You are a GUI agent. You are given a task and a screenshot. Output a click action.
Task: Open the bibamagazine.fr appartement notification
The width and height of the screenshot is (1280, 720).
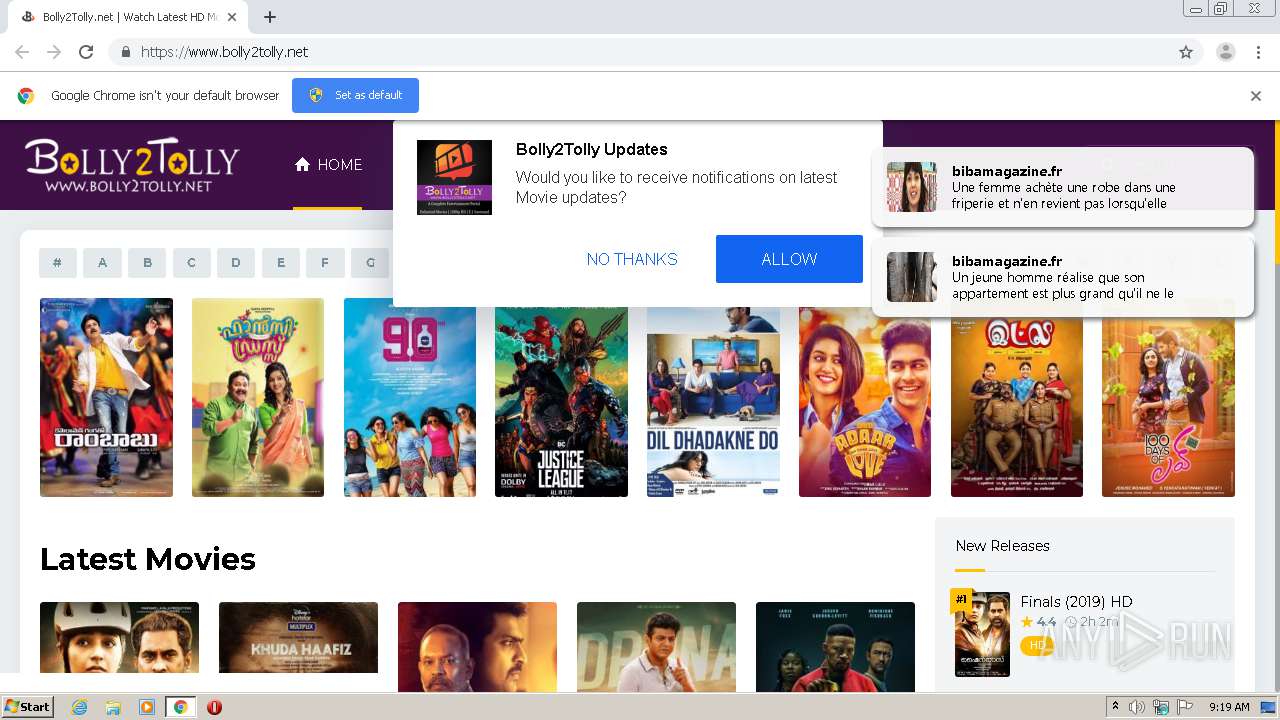[1063, 277]
